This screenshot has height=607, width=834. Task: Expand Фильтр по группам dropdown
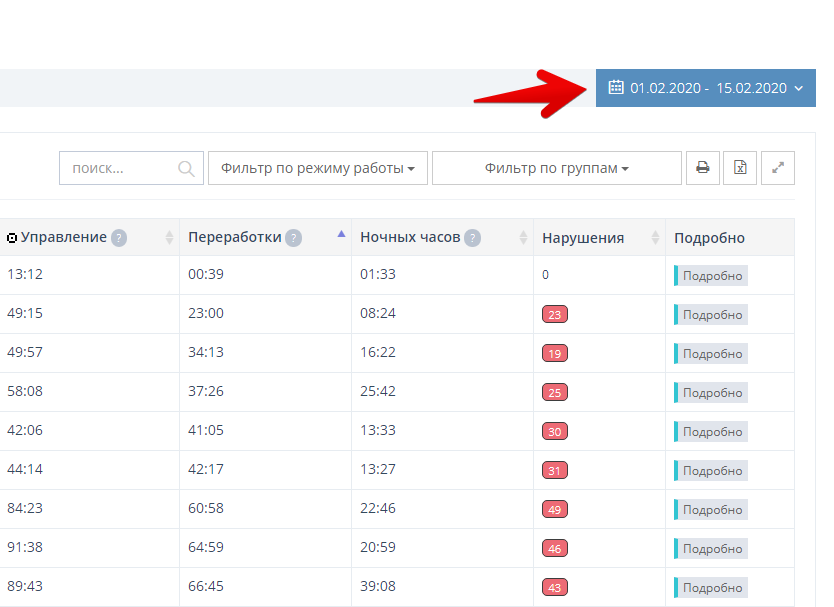pyautogui.click(x=556, y=168)
